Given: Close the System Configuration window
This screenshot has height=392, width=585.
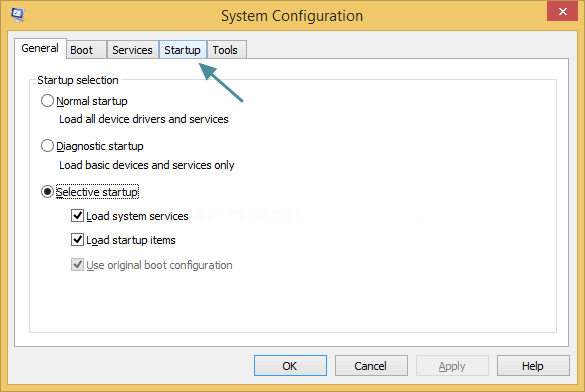Looking at the screenshot, I should pos(562,12).
